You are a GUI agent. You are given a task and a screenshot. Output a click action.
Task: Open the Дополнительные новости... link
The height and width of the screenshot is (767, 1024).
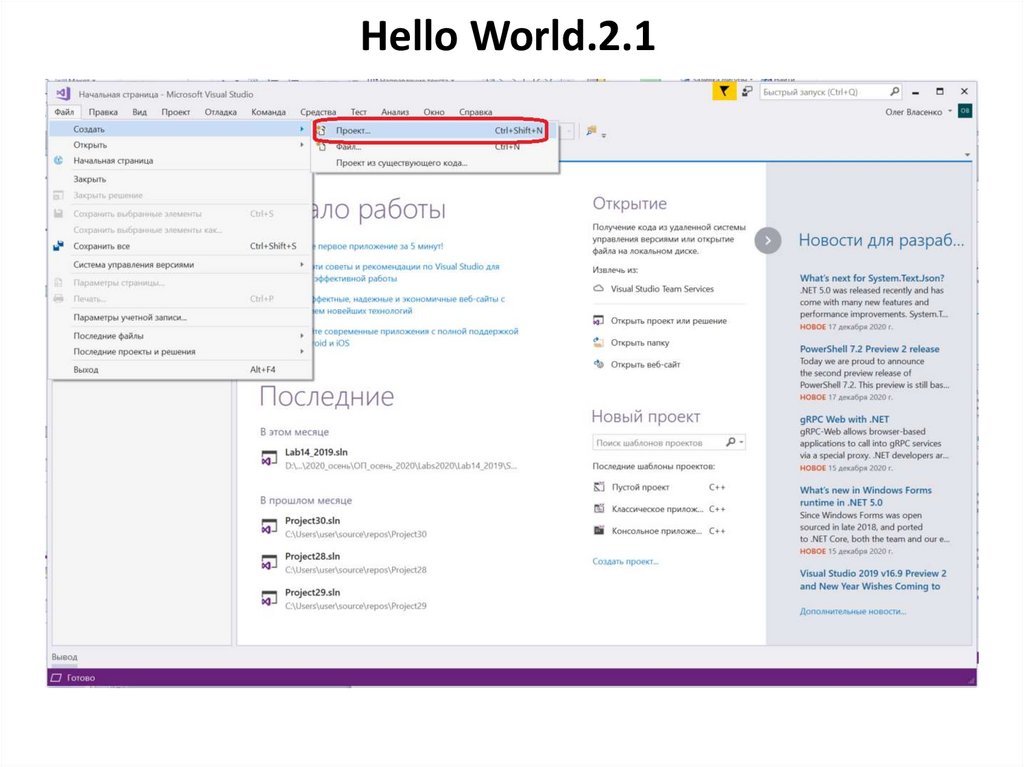tap(853, 612)
